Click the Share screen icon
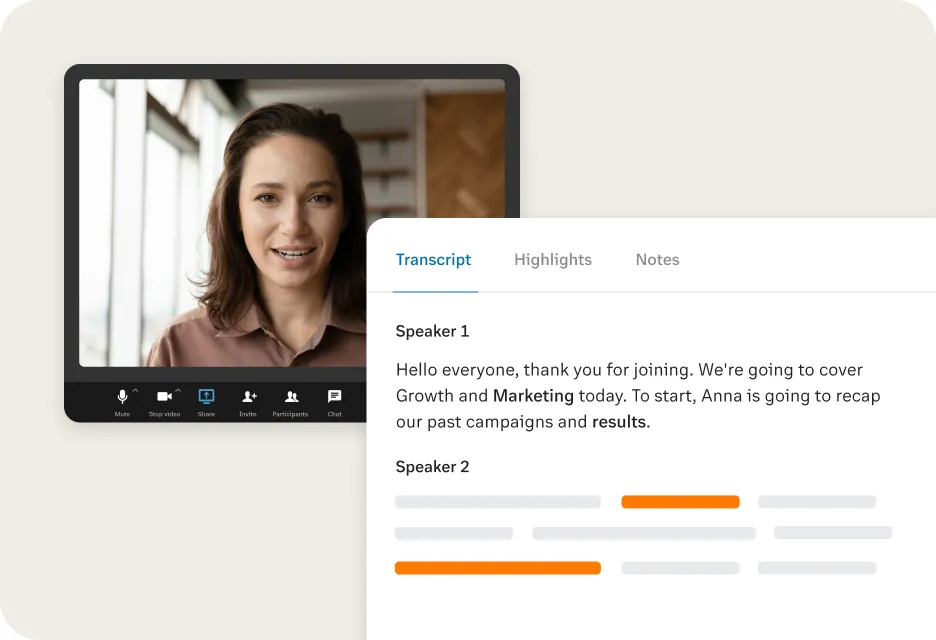Image resolution: width=936 pixels, height=640 pixels. point(206,396)
